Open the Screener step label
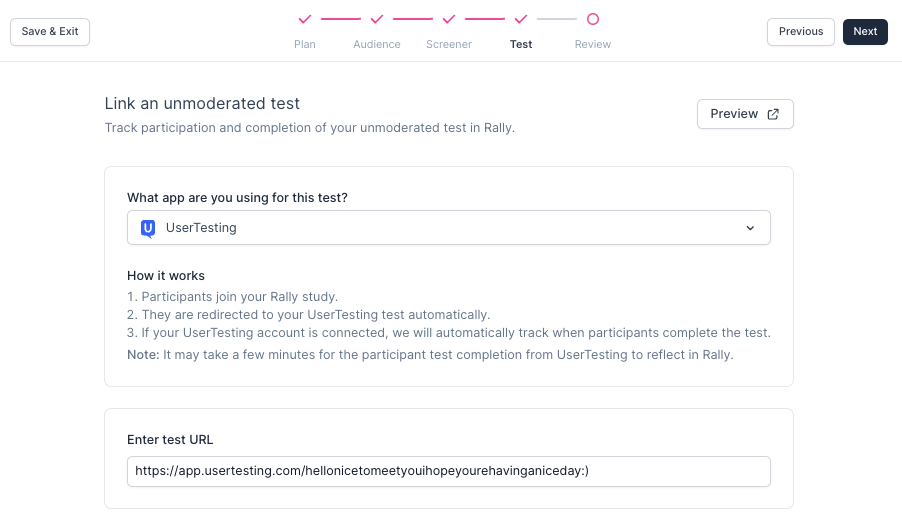Screen dimensions: 902x519 pyautogui.click(x=449, y=44)
